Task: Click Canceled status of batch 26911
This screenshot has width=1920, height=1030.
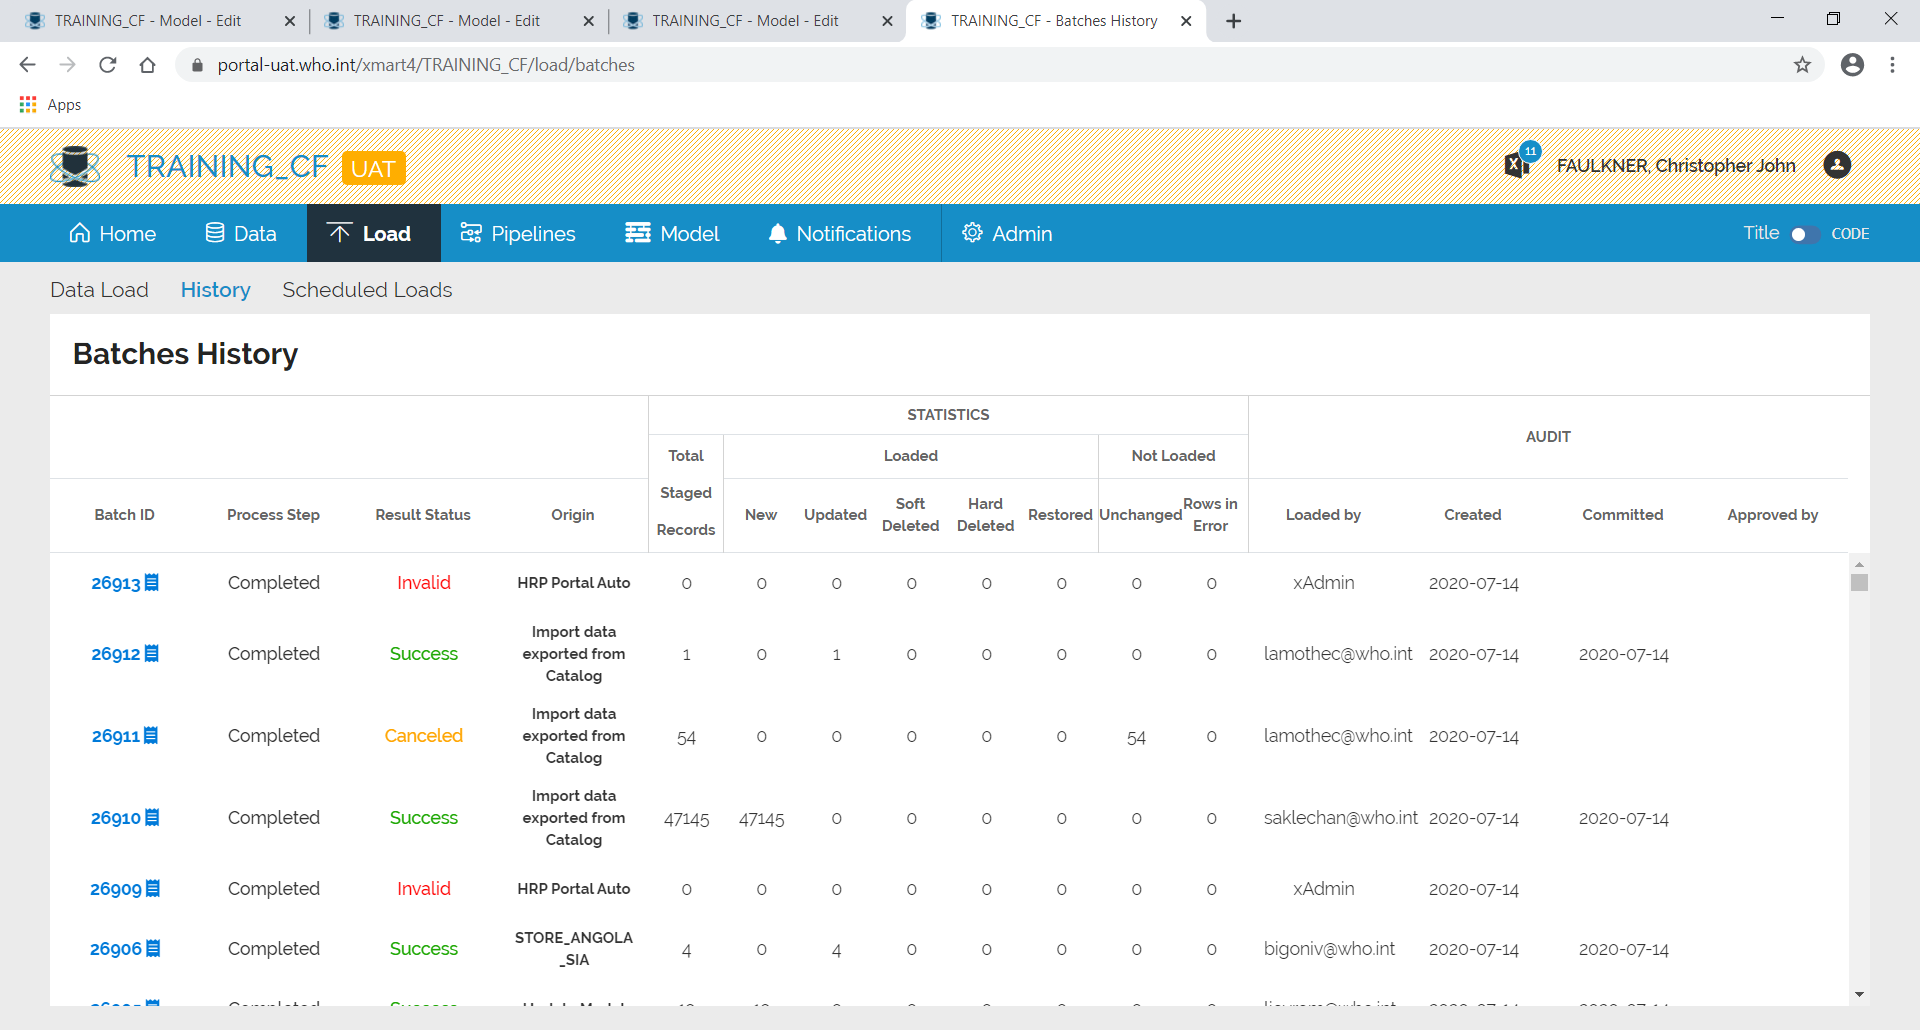Action: (424, 735)
